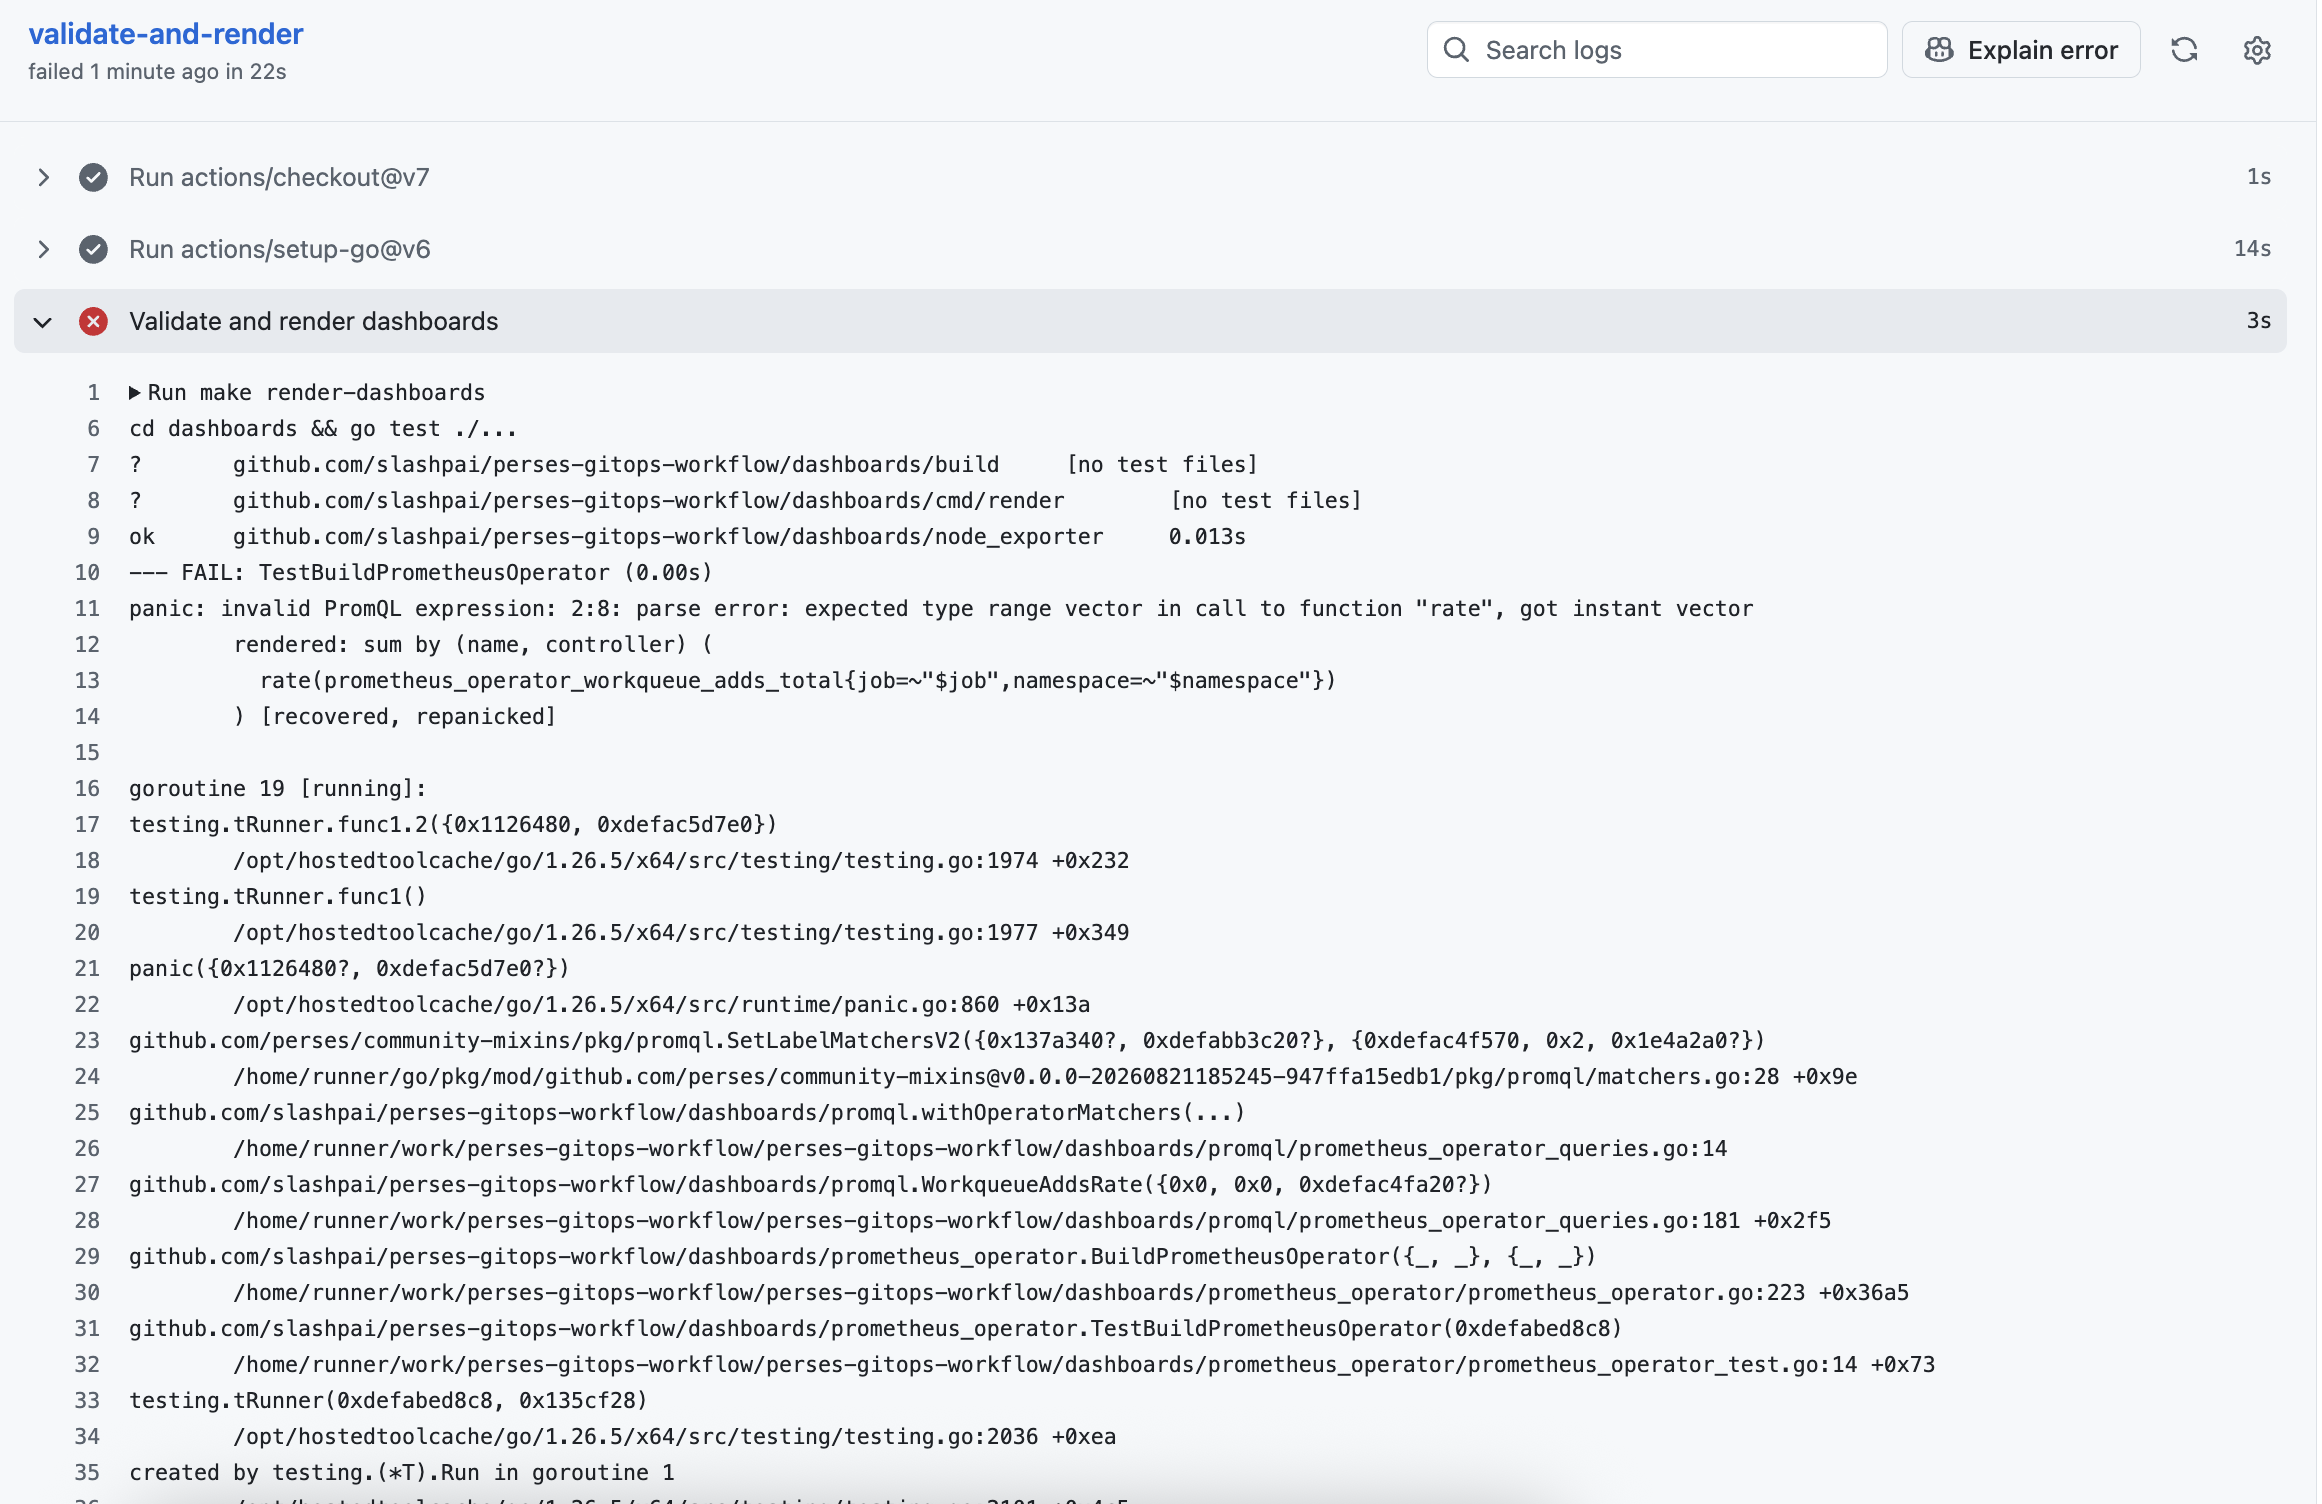Click the 1s duration of checkout step
2322x1504 pixels.
pos(2259,177)
